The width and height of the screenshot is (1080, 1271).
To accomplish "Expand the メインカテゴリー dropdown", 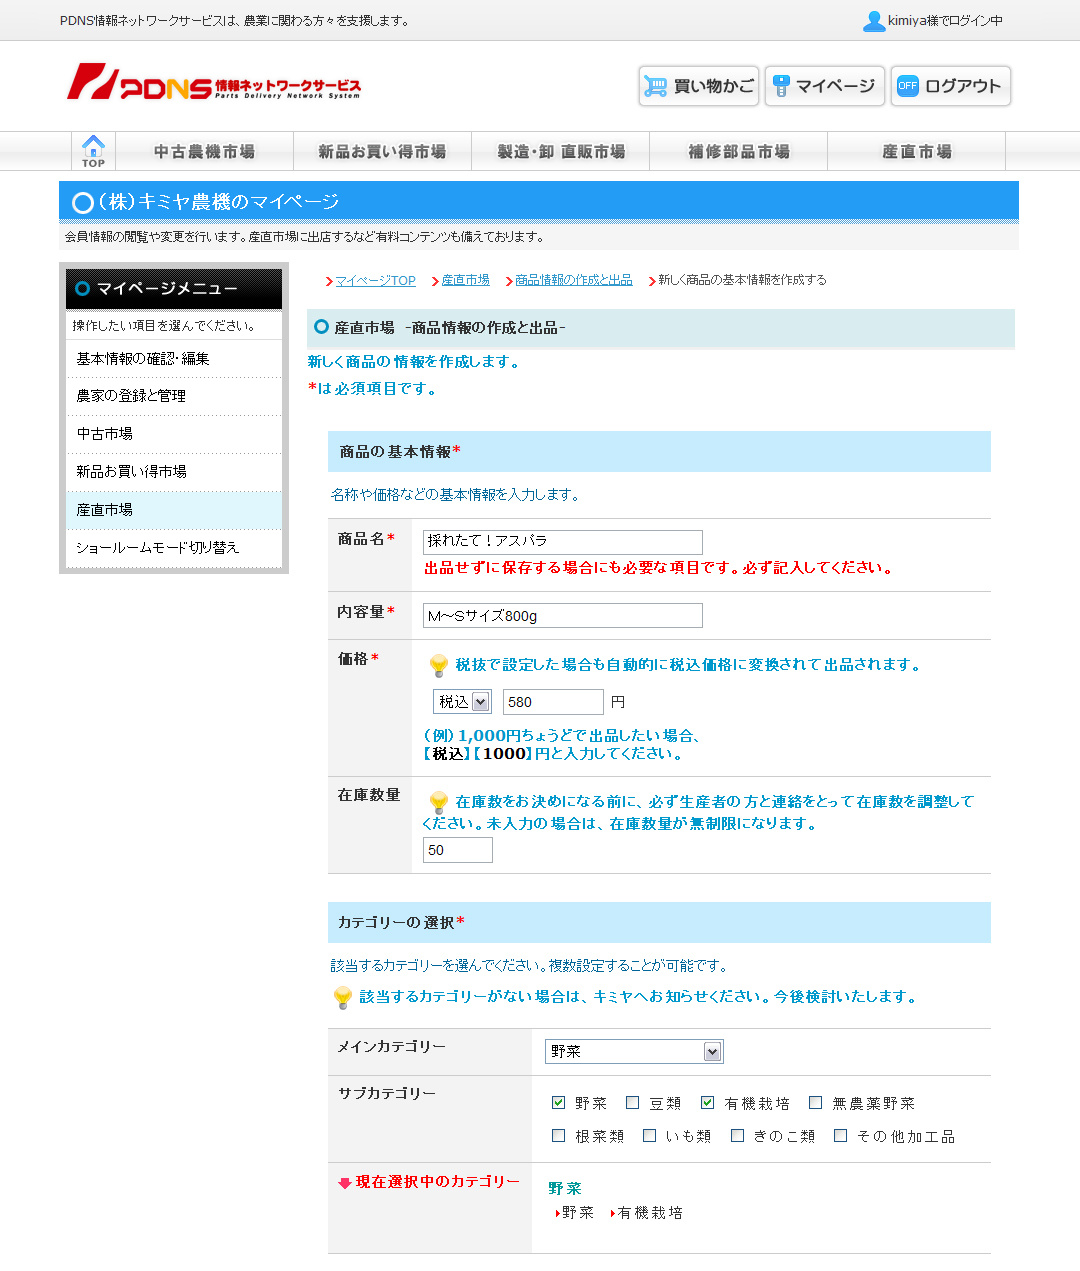I will [633, 1051].
